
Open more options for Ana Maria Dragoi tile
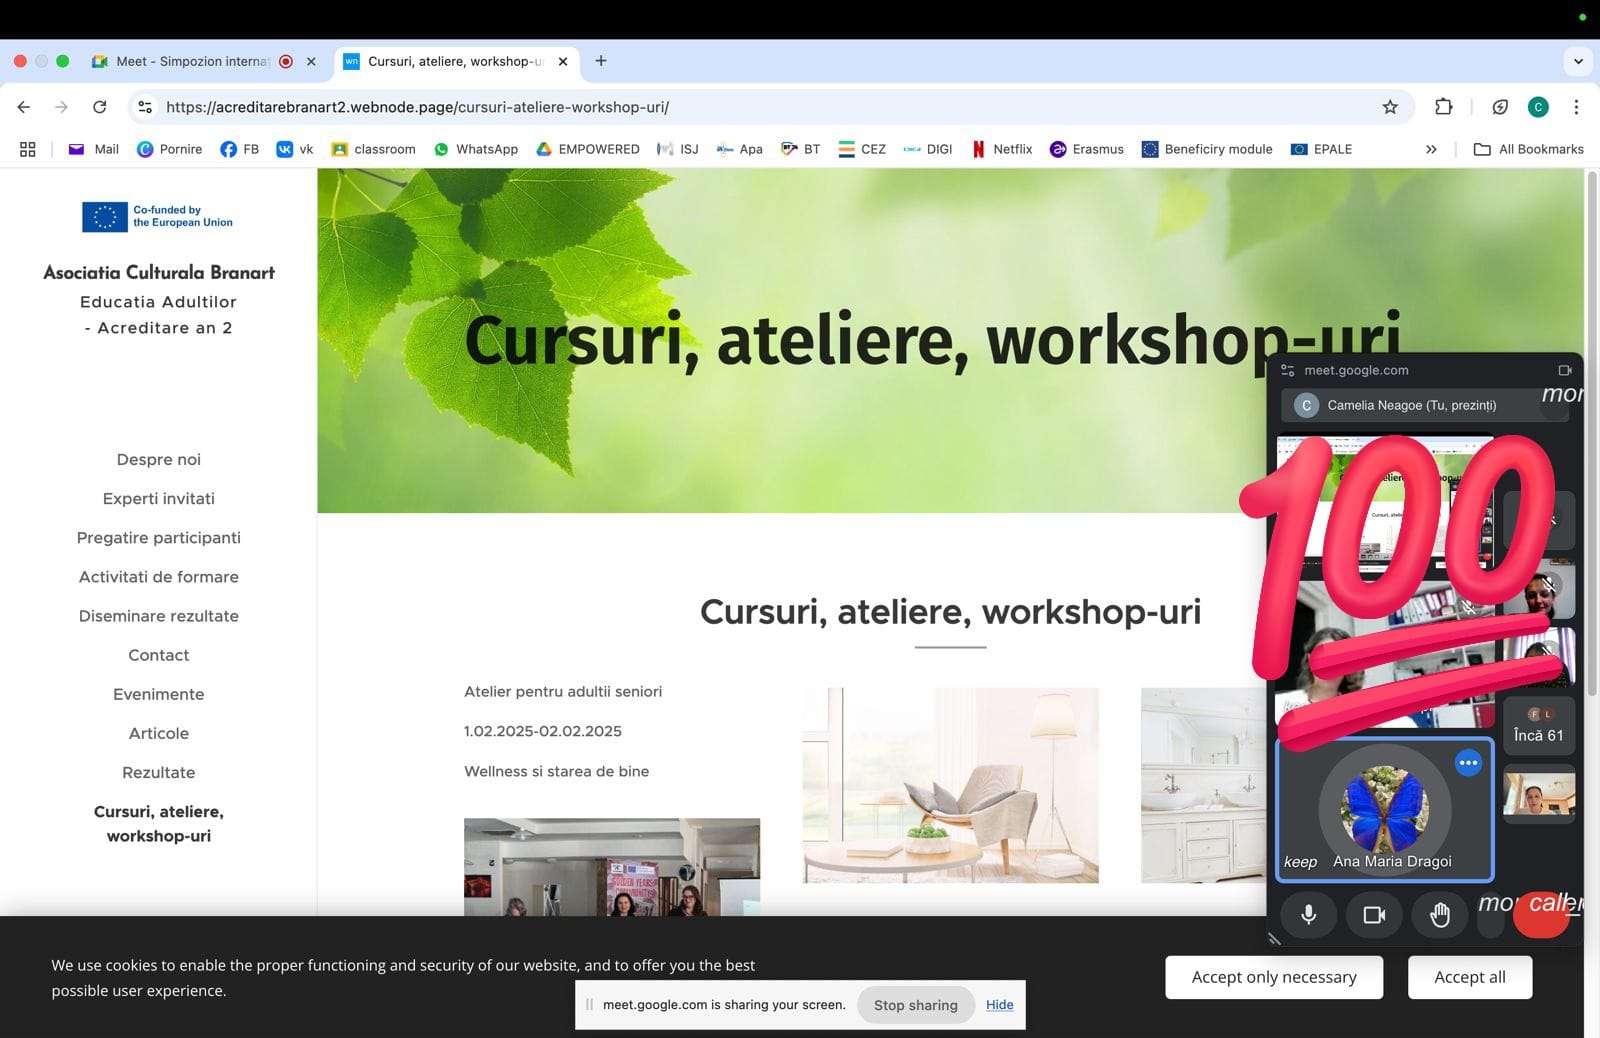[x=1467, y=763]
